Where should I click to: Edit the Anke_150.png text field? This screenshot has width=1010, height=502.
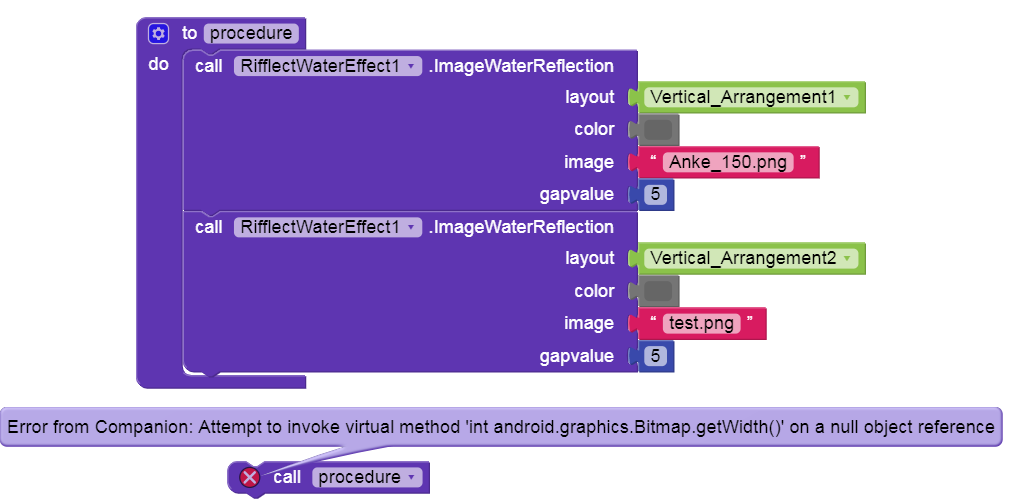point(729,162)
